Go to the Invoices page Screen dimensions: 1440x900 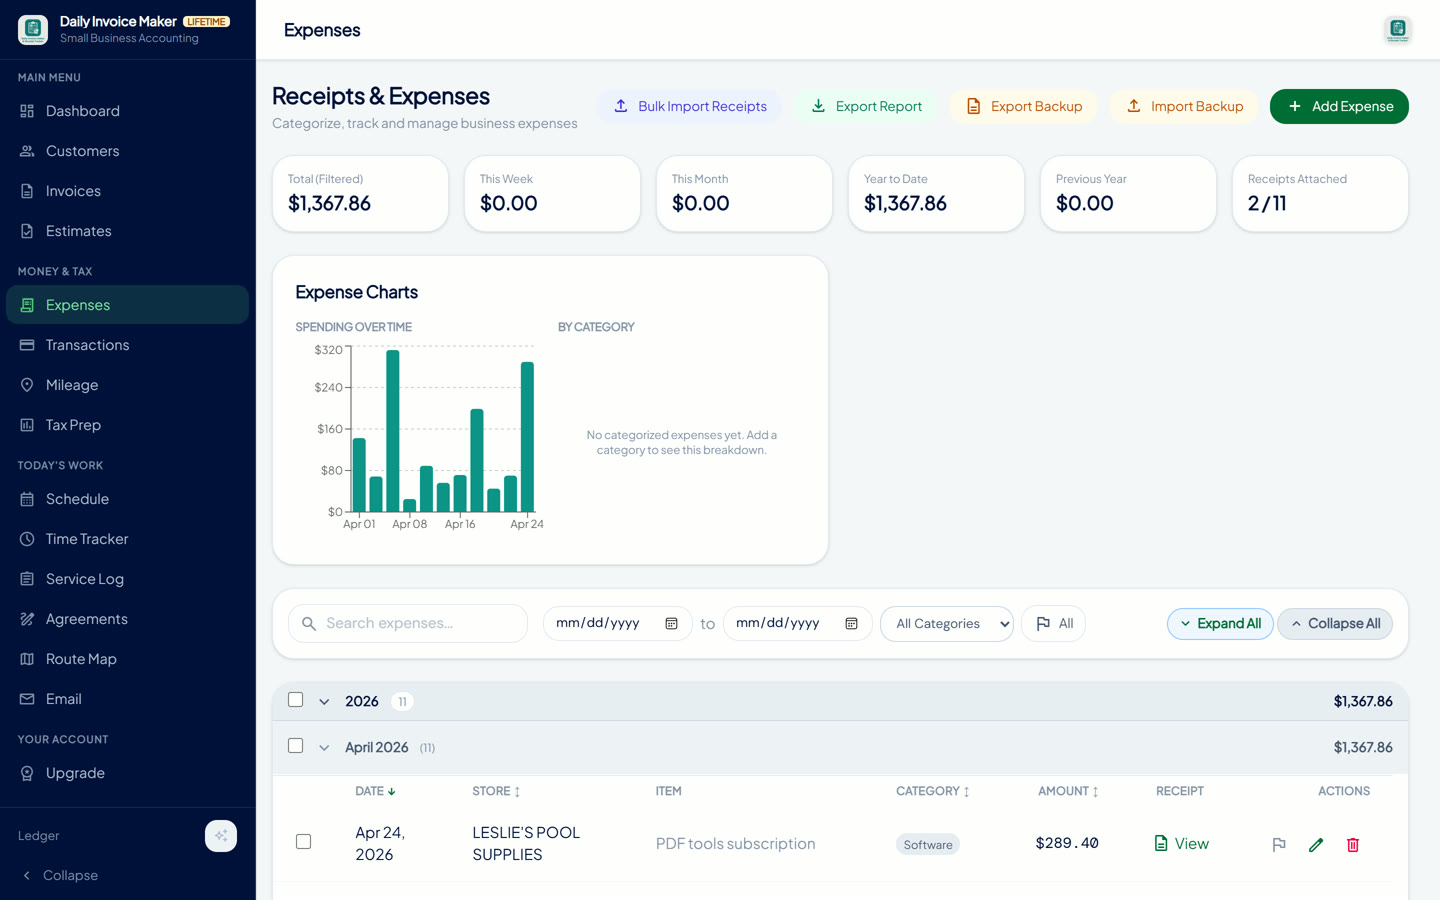(x=127, y=191)
